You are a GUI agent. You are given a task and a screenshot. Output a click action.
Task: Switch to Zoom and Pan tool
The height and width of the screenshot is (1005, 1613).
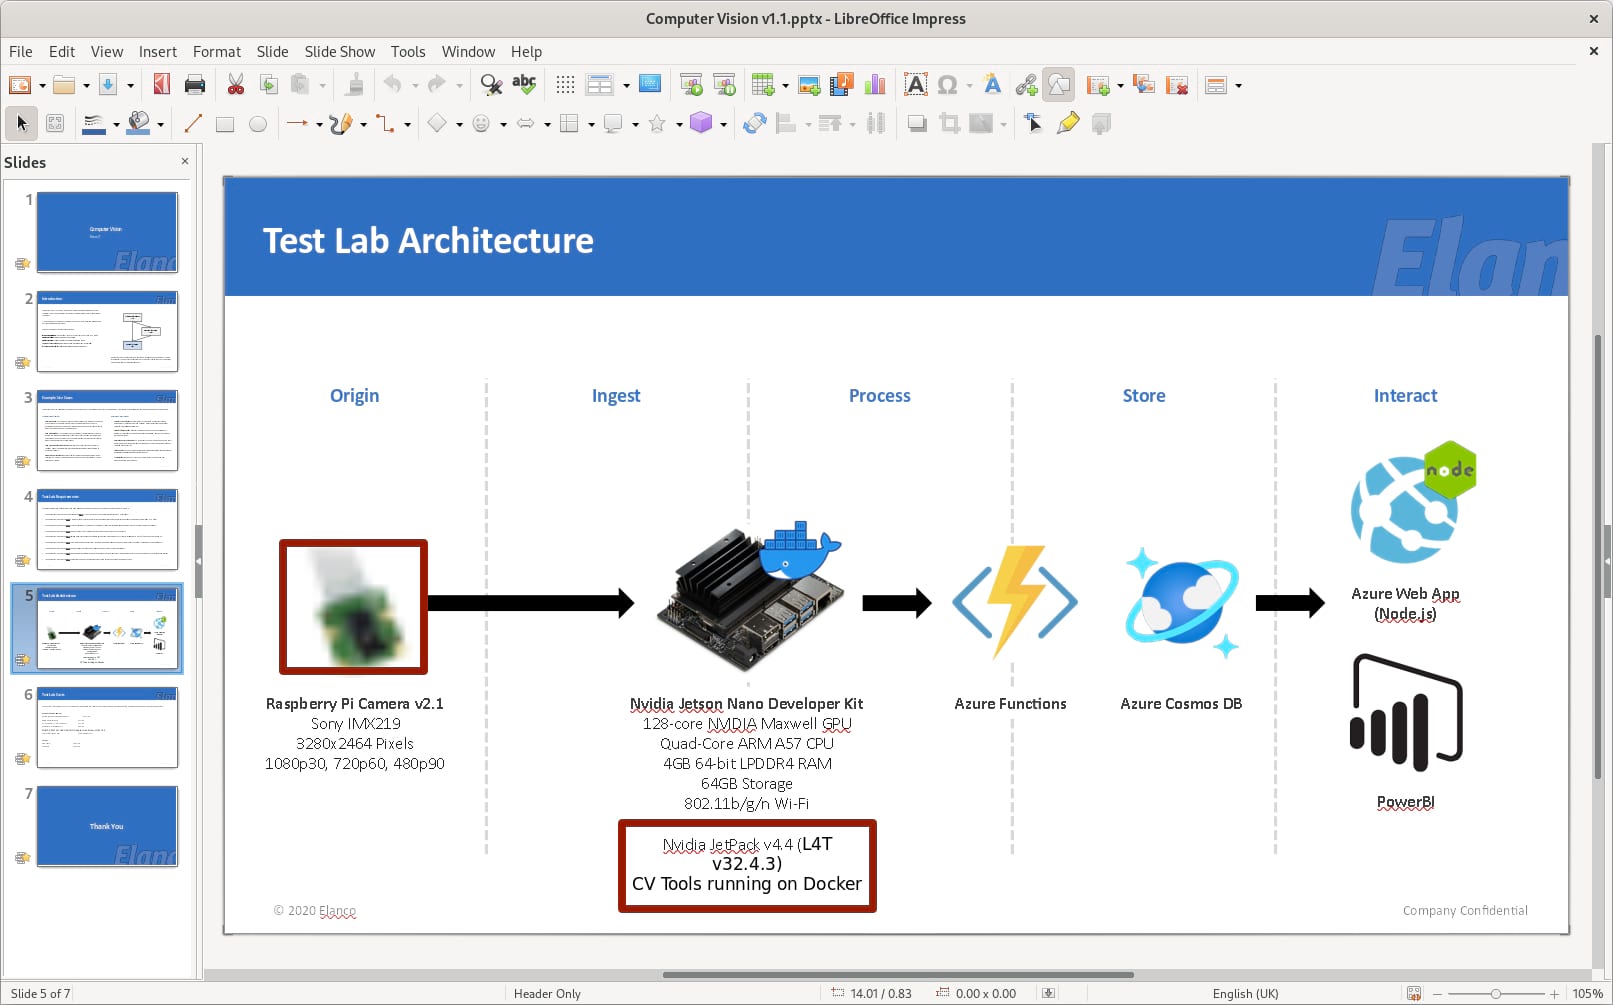(55, 123)
